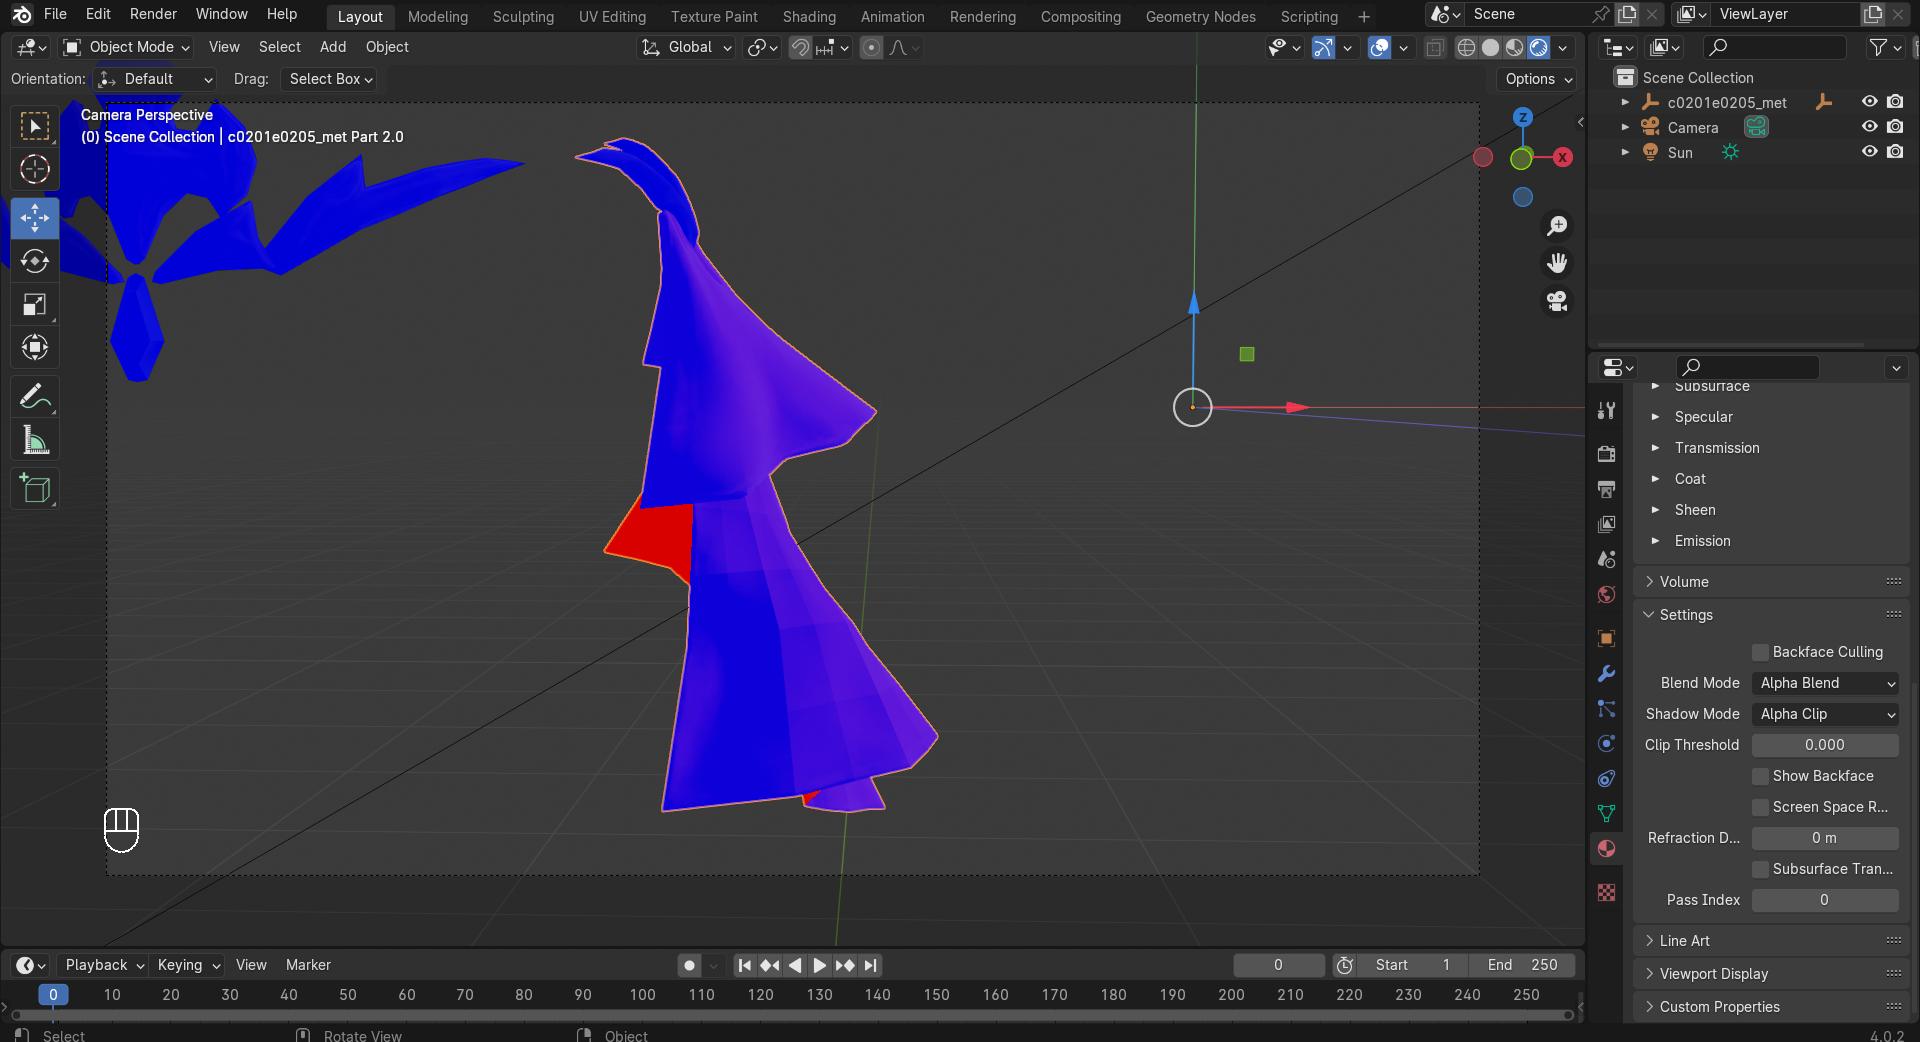This screenshot has width=1920, height=1042.
Task: Click the Options button
Action: click(1538, 79)
